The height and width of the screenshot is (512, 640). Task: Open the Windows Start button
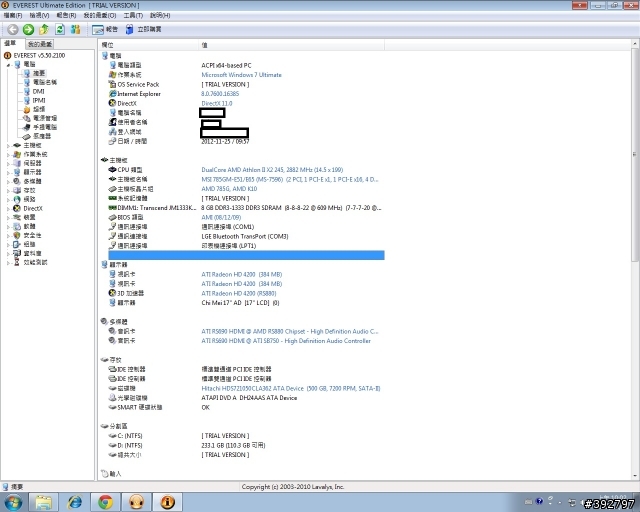coord(13,502)
